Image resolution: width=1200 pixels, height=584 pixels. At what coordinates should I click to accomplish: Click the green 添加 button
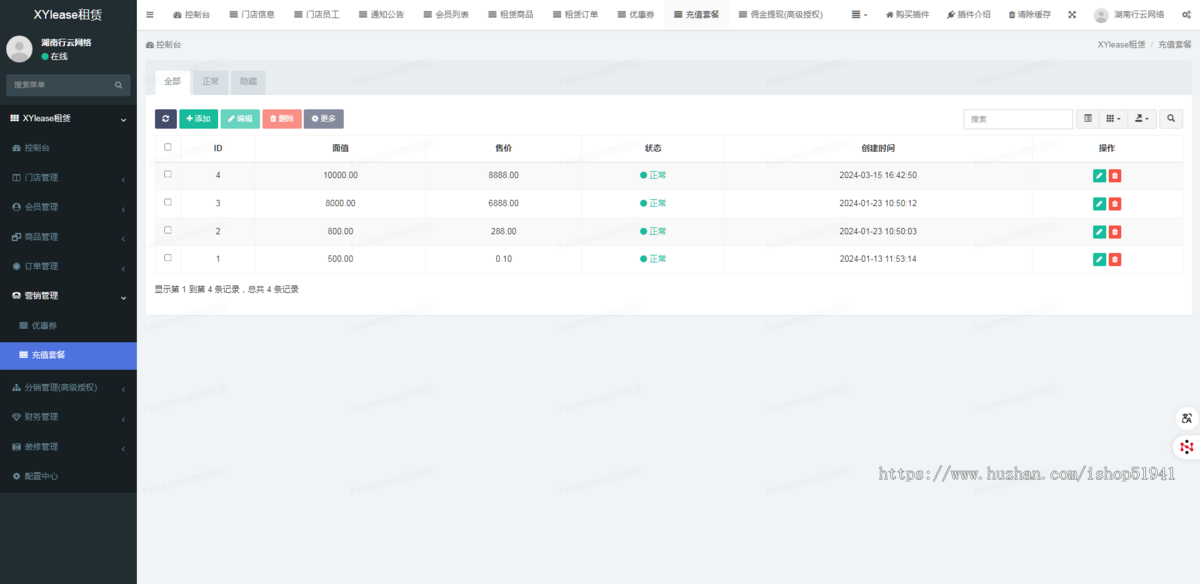pos(198,119)
